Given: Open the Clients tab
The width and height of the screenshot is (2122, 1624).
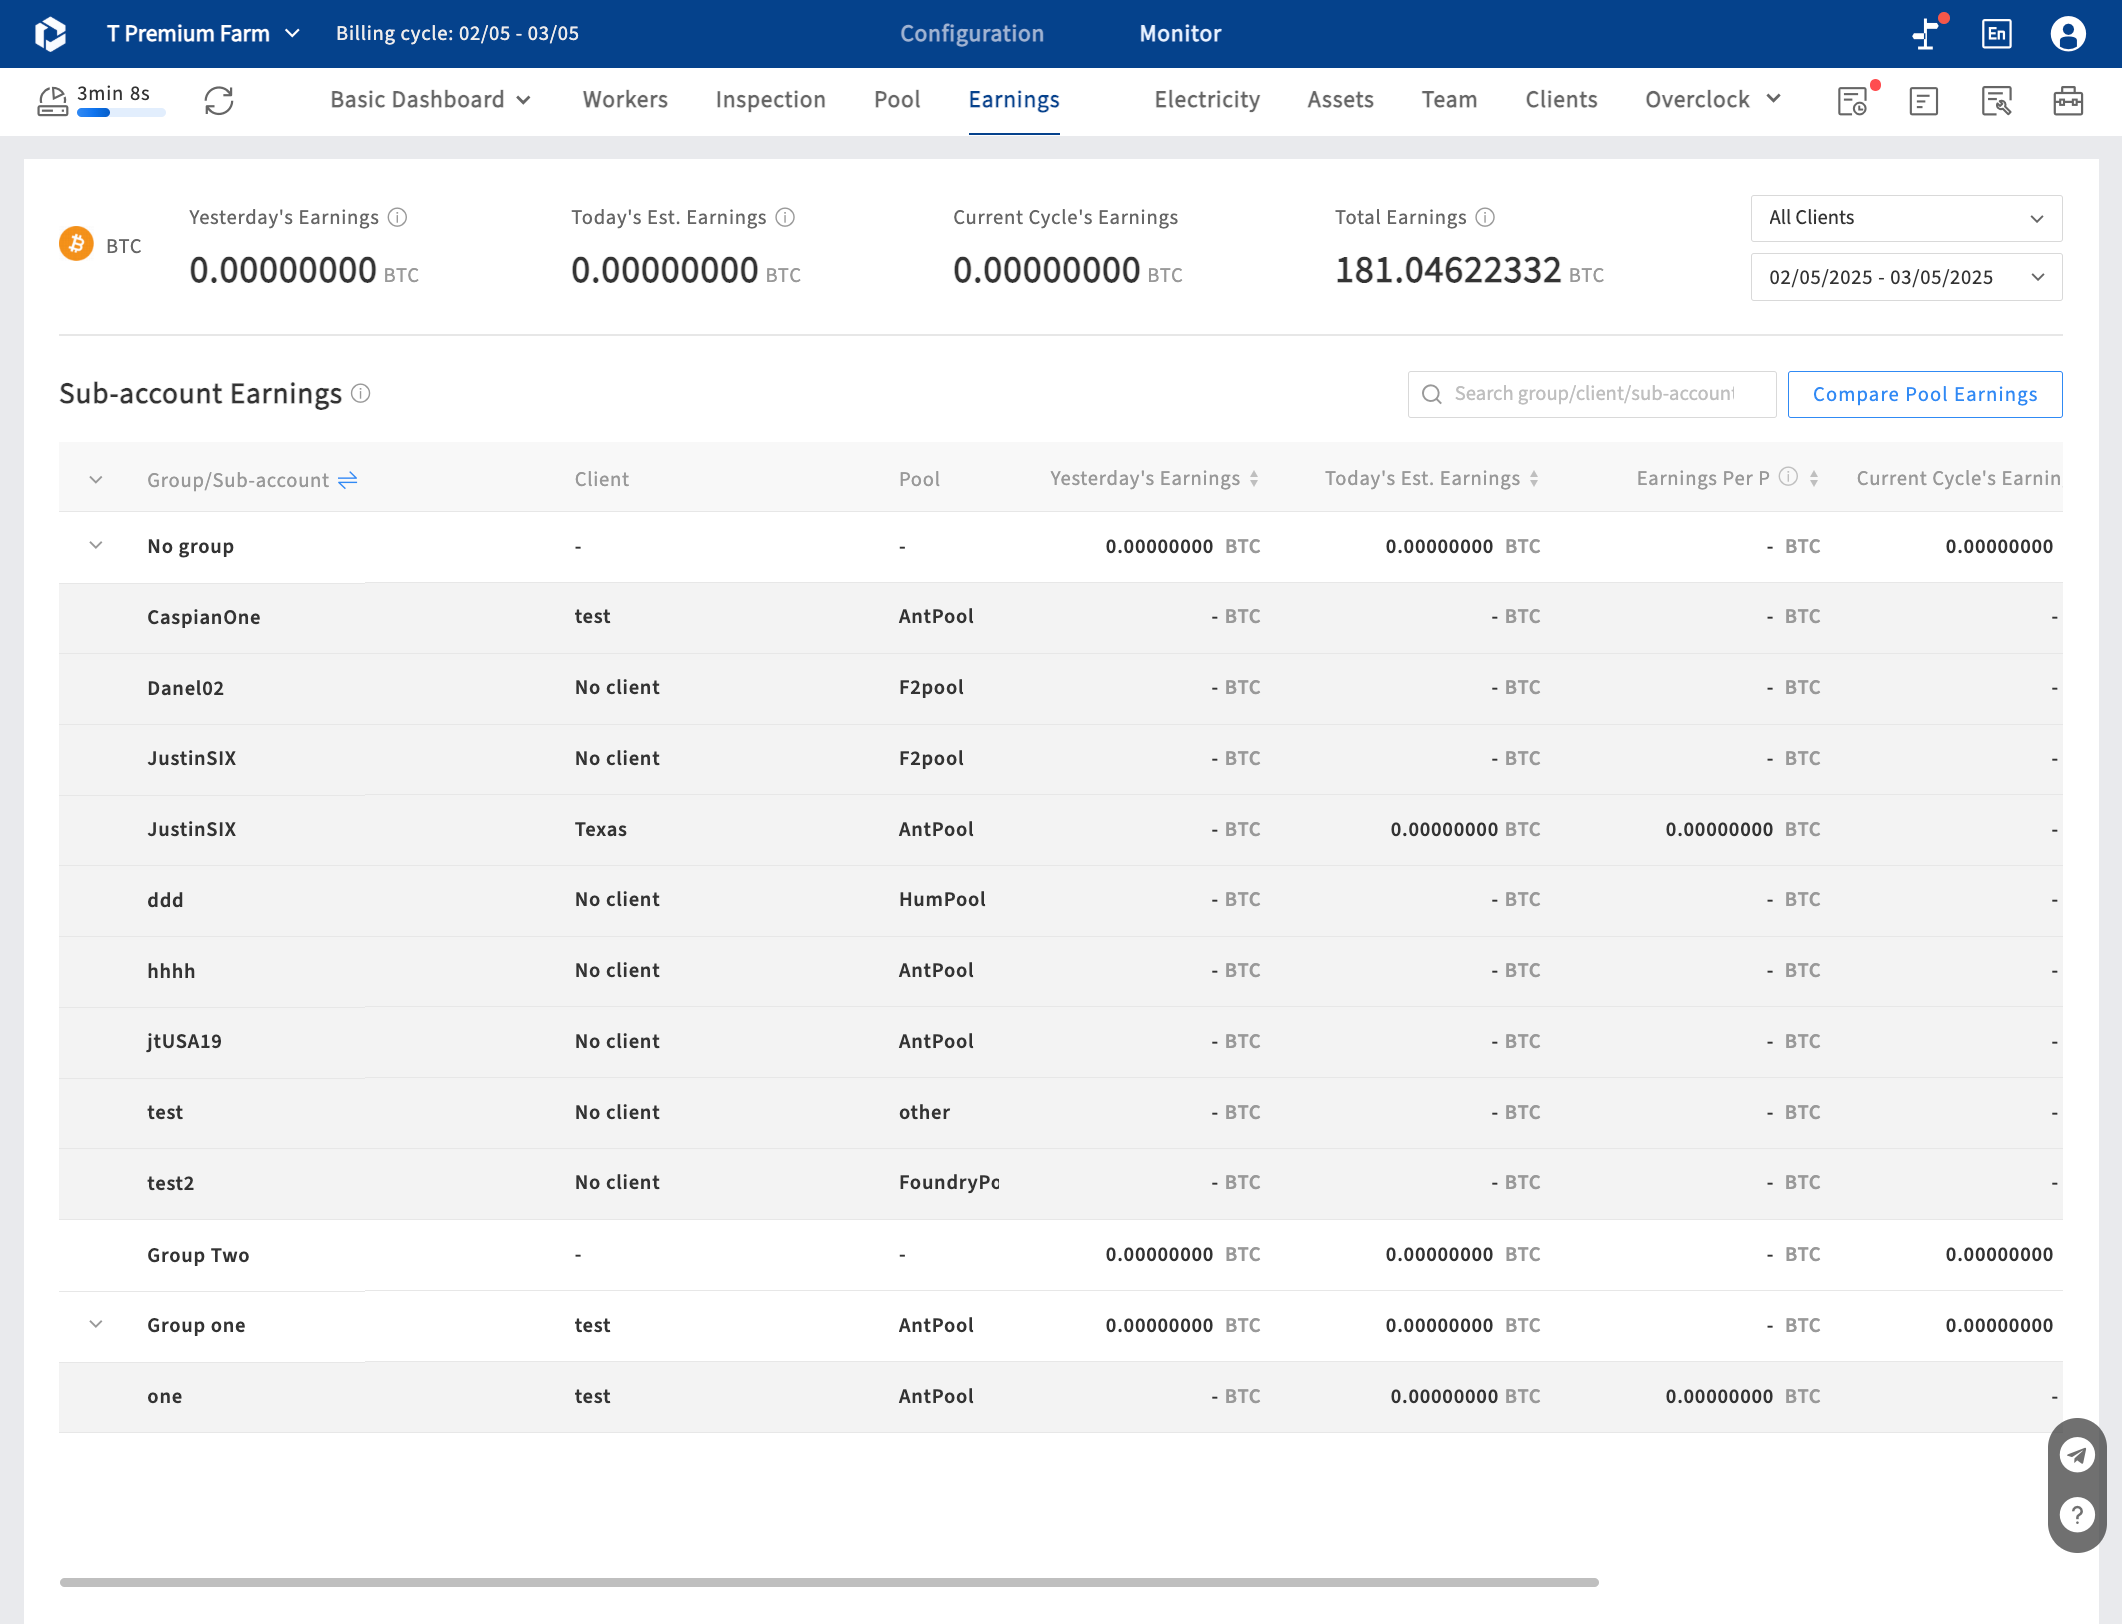Looking at the screenshot, I should point(1561,100).
